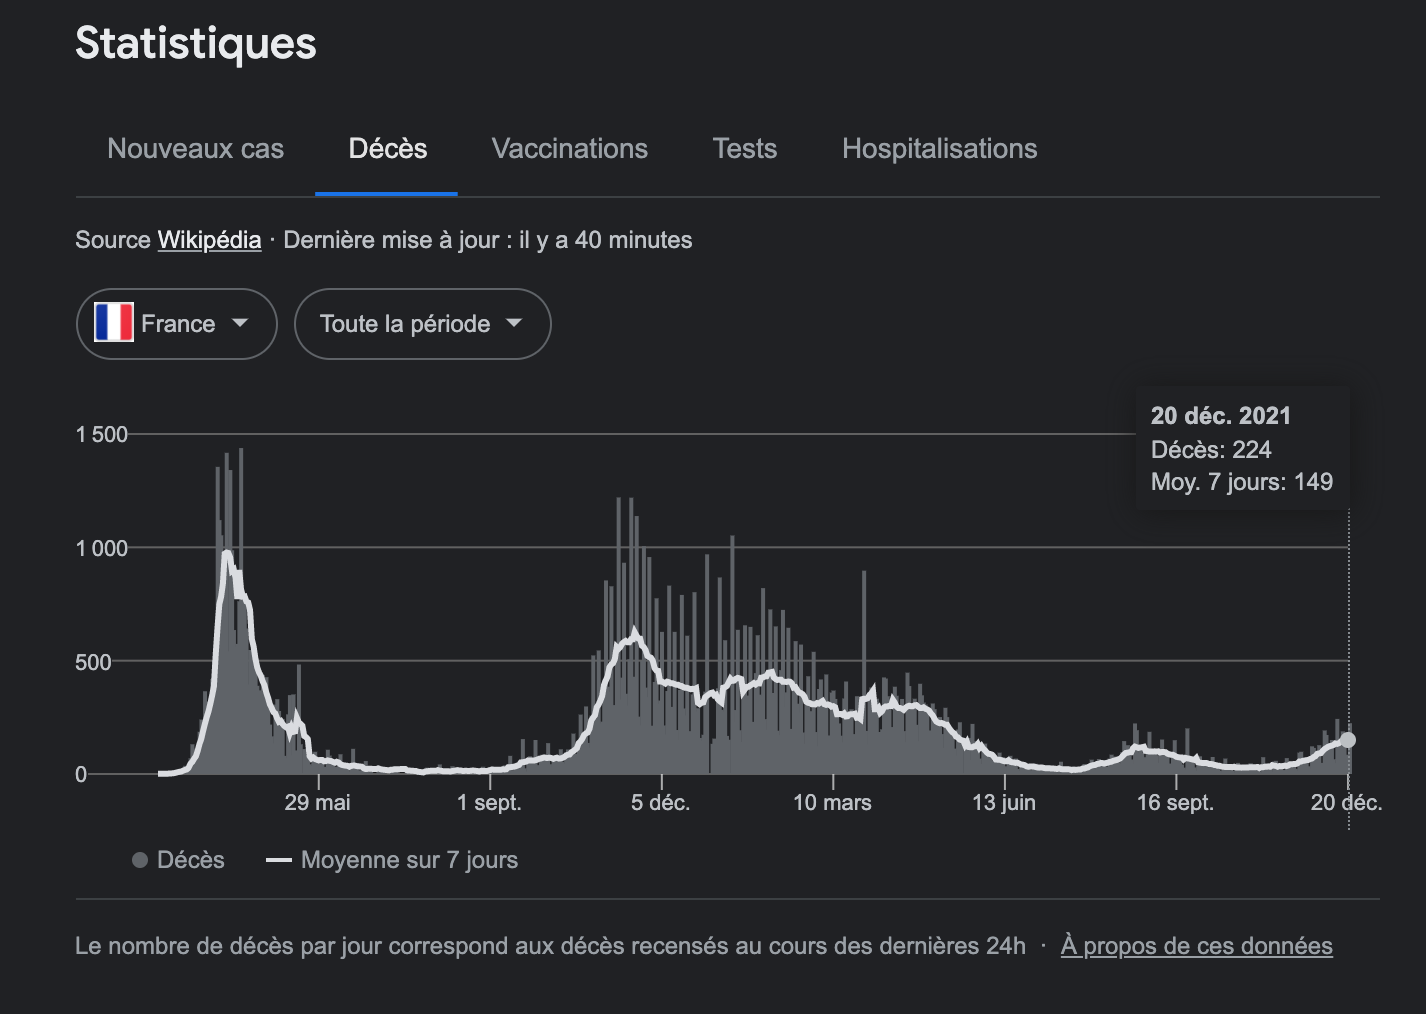Open the France country dropdown arrow
Screen dimensions: 1426x1014
tap(240, 323)
